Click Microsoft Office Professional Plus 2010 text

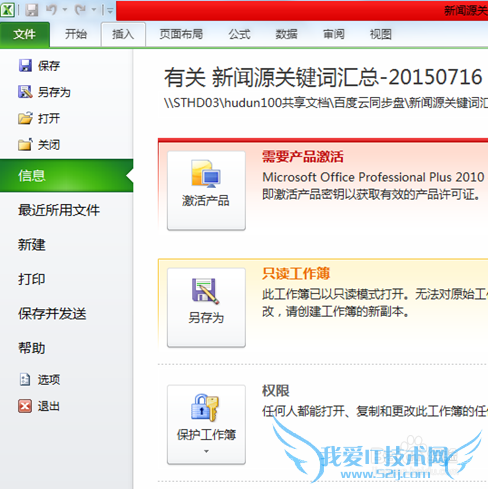[x=373, y=177]
